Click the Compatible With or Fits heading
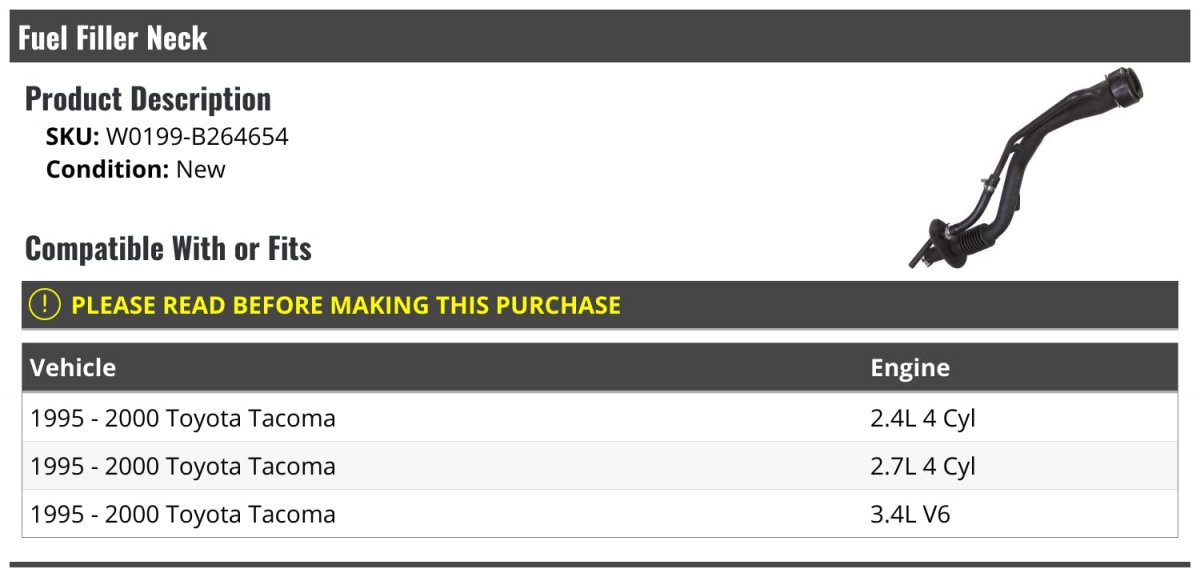Image resolution: width=1200 pixels, height=577 pixels. [168, 248]
